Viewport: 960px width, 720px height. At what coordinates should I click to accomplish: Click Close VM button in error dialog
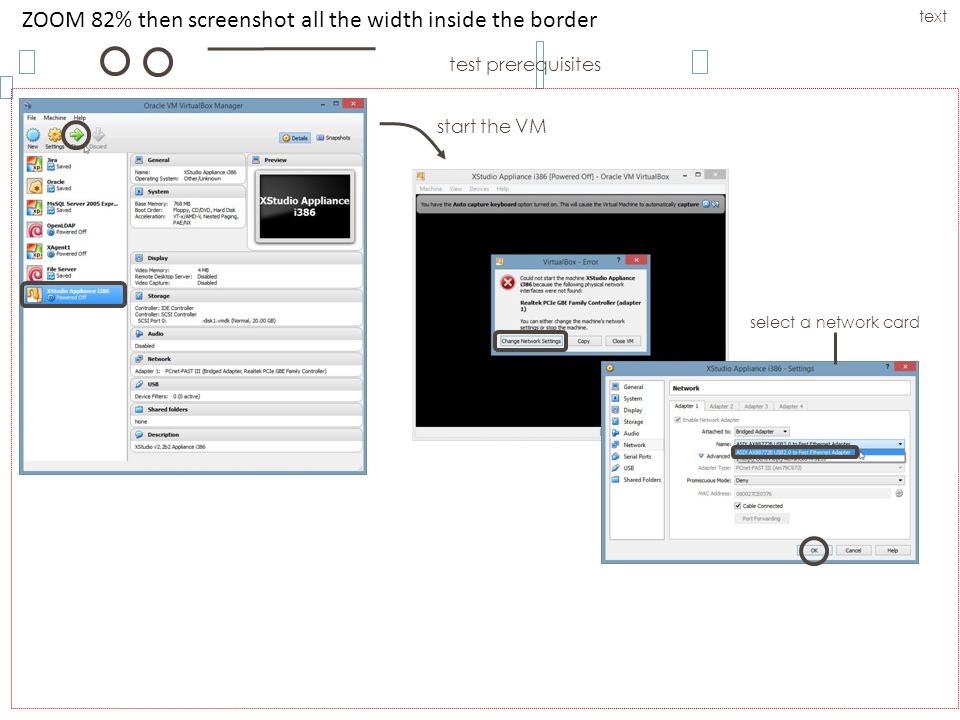[623, 341]
